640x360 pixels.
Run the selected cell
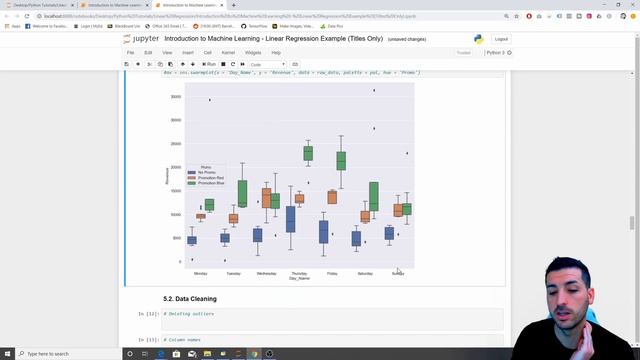[x=209, y=64]
